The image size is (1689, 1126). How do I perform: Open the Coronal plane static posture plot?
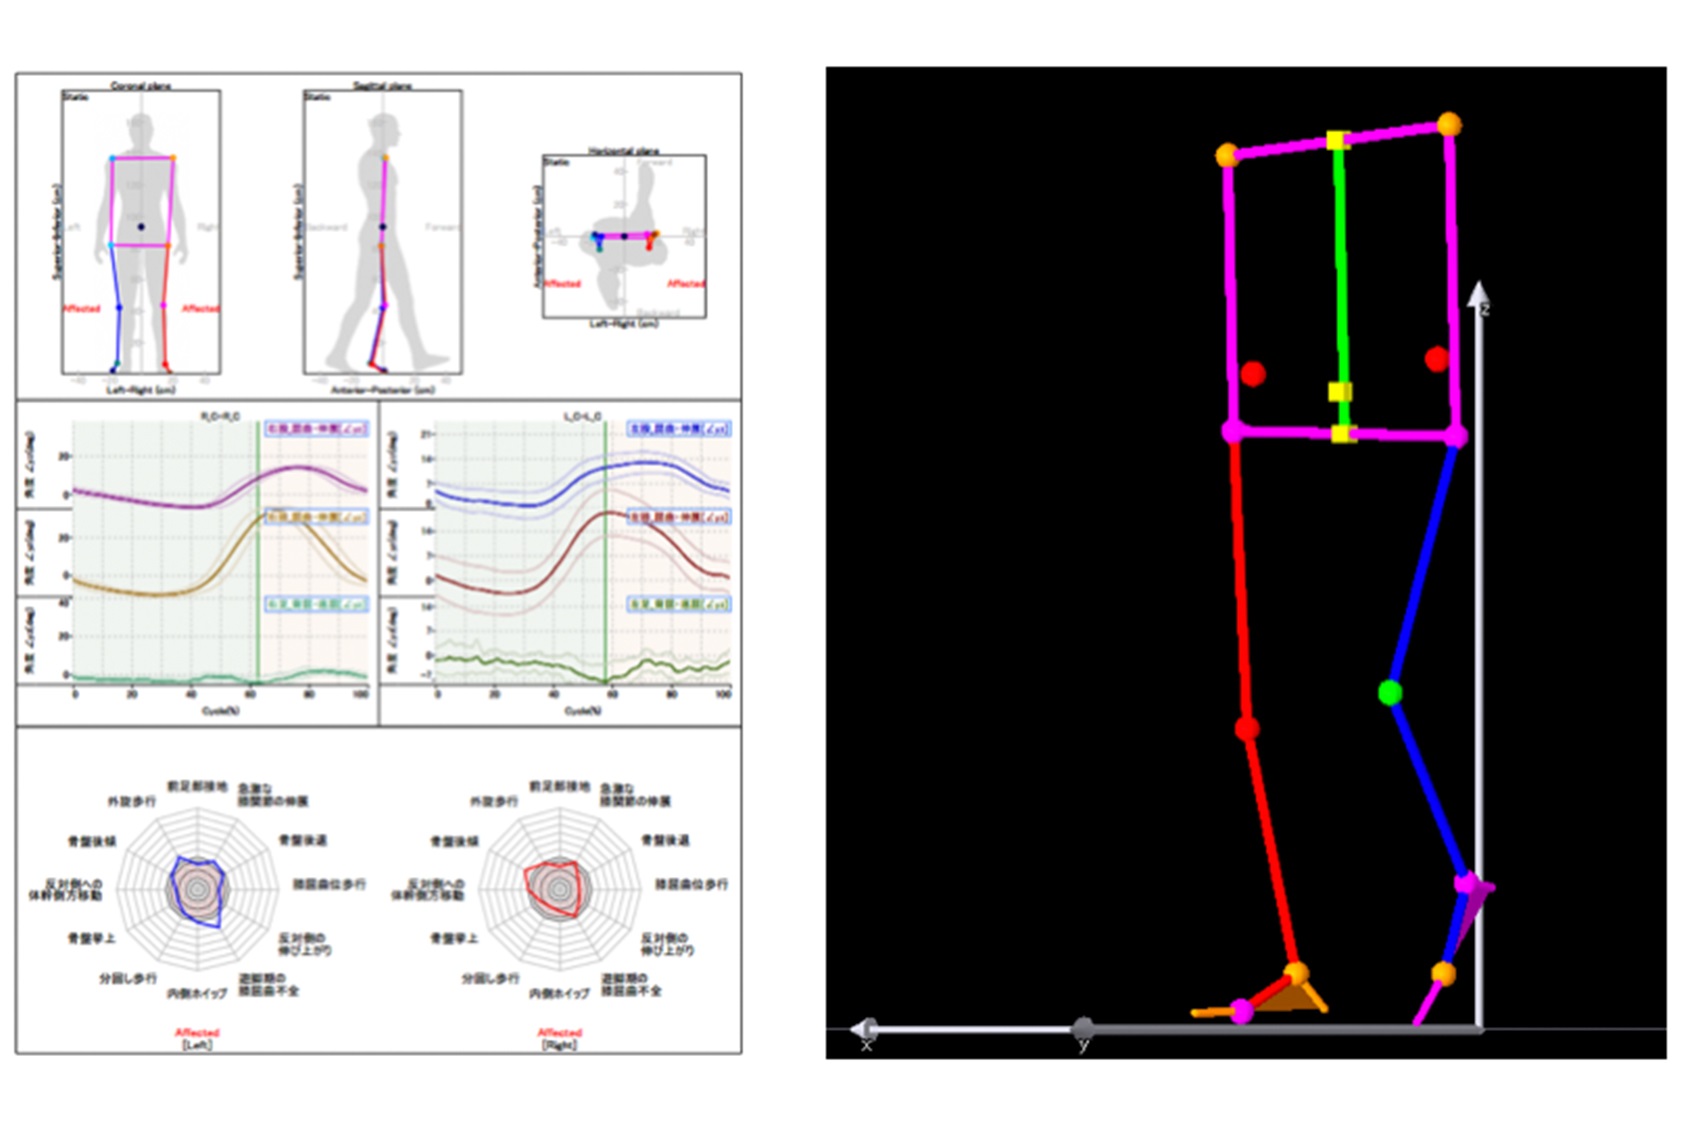click(141, 232)
